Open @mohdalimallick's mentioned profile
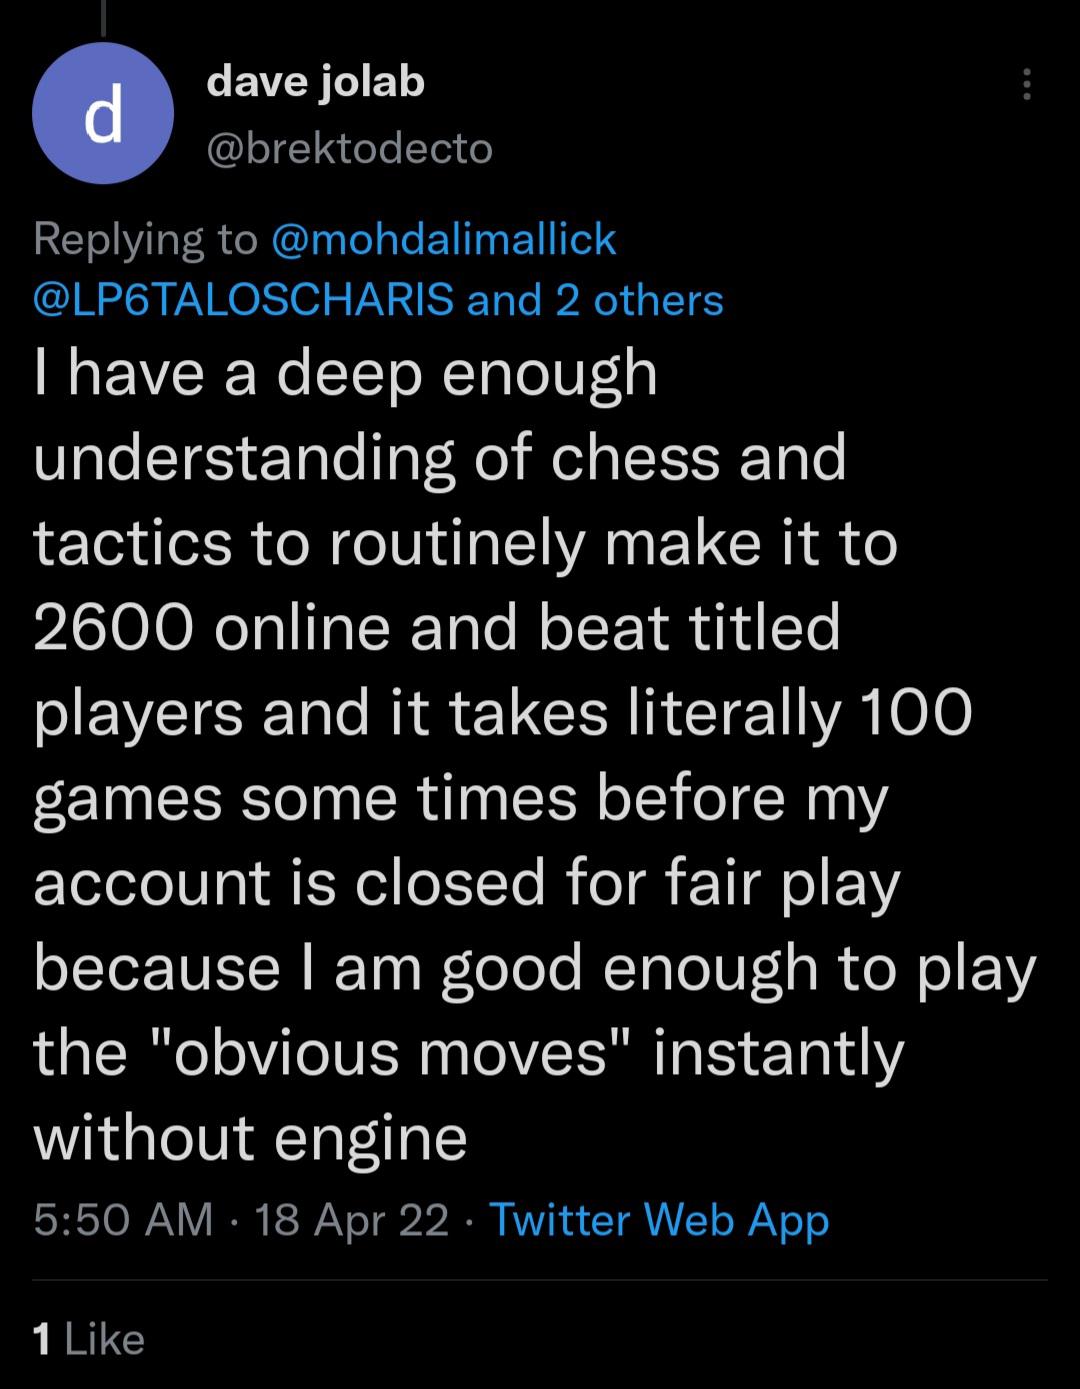 (443, 240)
